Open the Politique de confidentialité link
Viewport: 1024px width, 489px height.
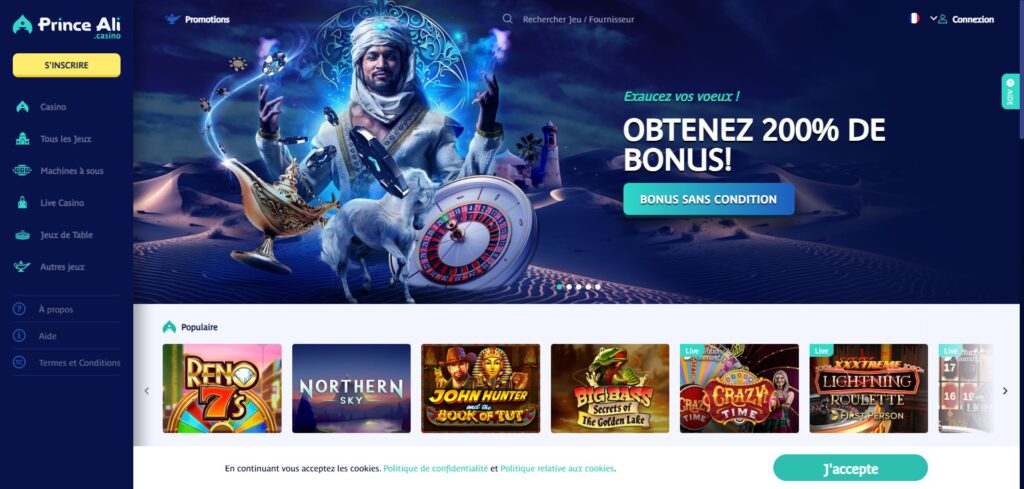point(436,468)
